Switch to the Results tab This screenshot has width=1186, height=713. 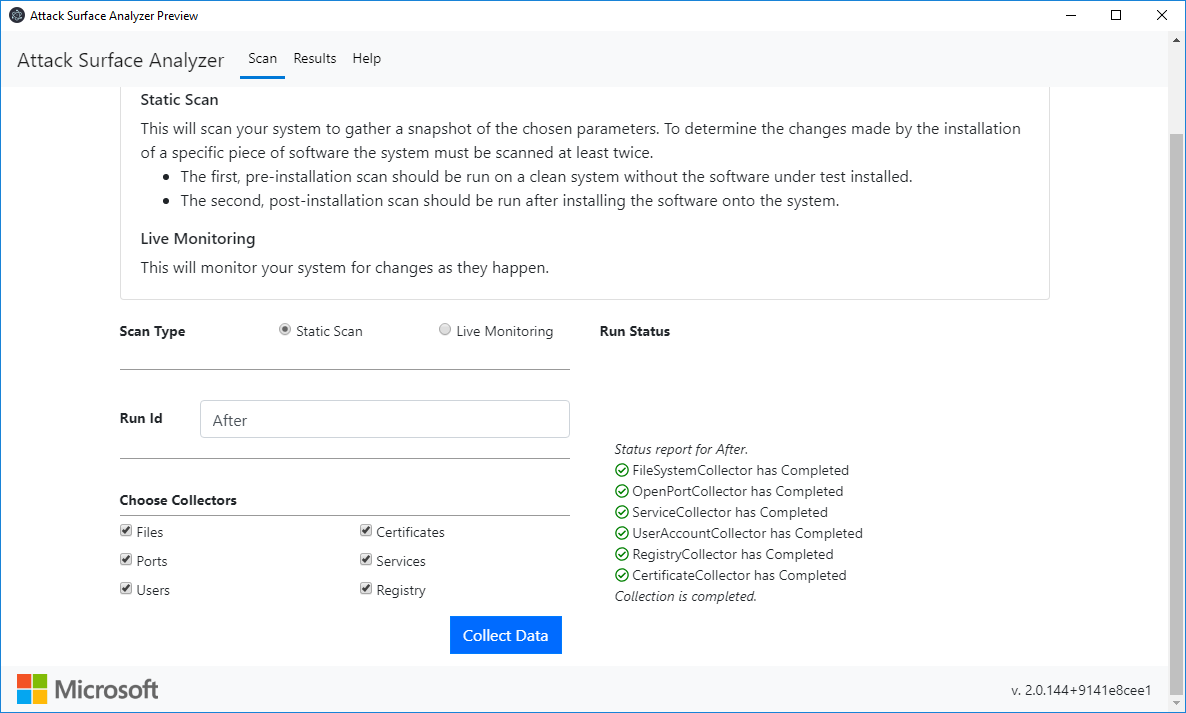tap(315, 59)
